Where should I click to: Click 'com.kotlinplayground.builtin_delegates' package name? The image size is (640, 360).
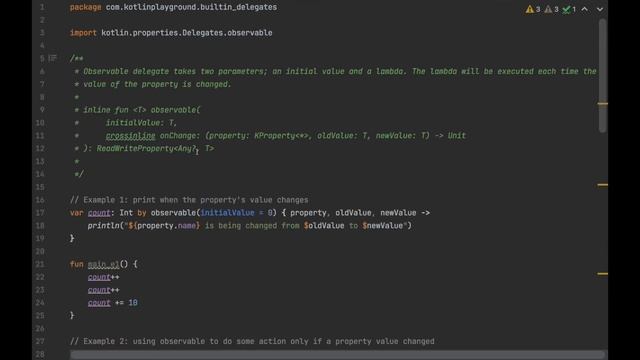[x=191, y=7]
